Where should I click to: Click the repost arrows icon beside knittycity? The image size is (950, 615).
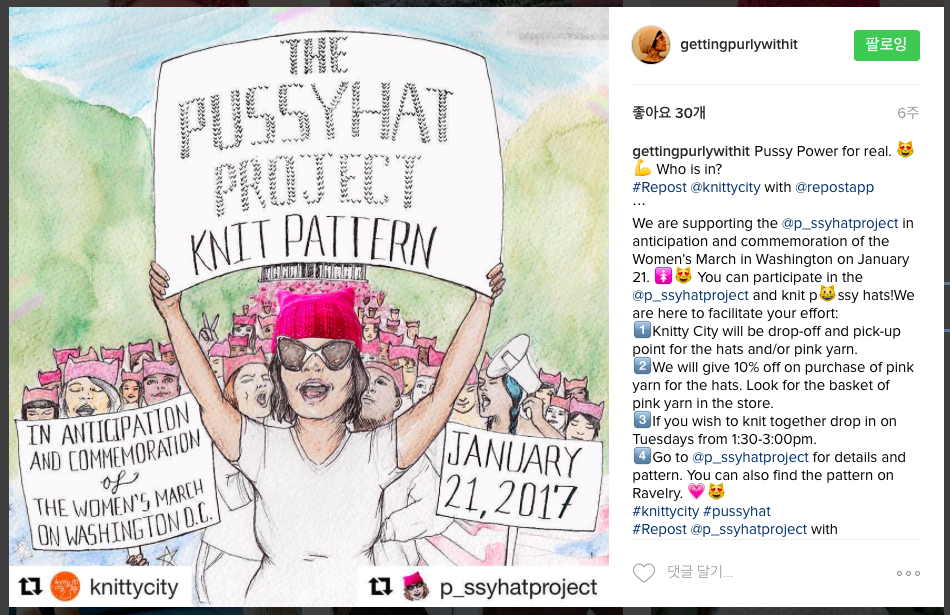(x=30, y=586)
